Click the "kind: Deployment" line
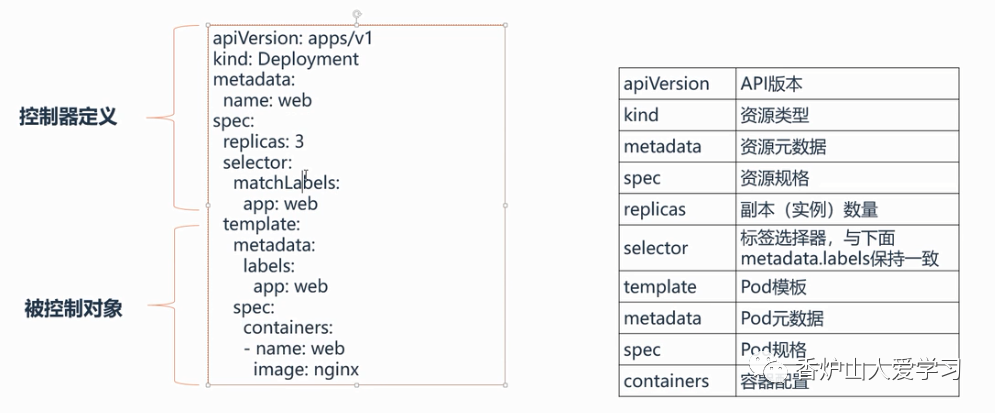Image resolution: width=995 pixels, height=413 pixels. click(286, 59)
